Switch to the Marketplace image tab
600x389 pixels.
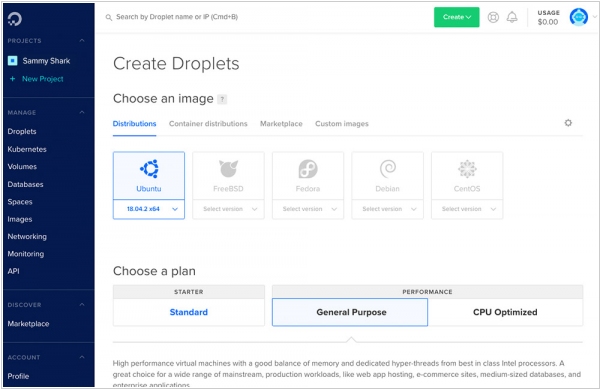click(281, 124)
